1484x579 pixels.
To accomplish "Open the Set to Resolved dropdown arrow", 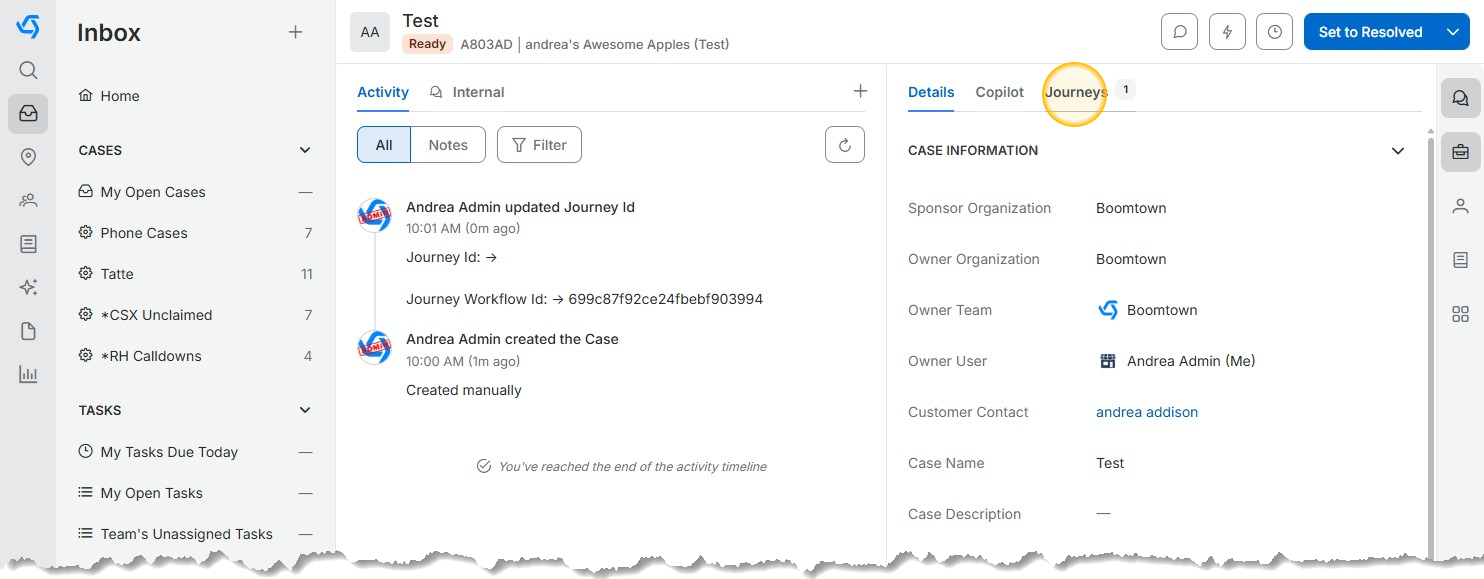I will click(x=1453, y=32).
